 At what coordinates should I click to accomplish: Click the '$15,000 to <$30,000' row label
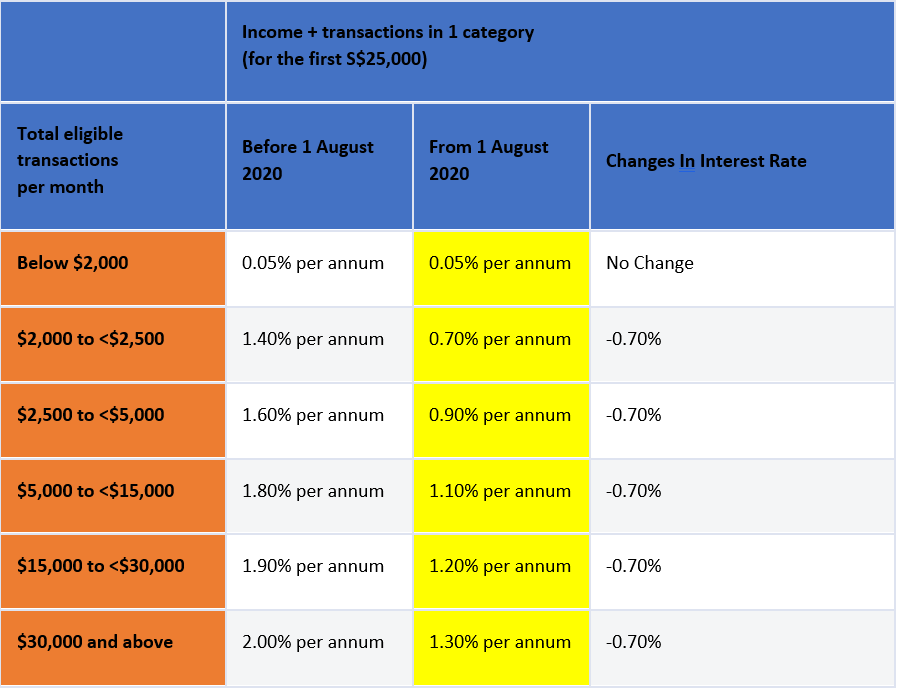pos(101,566)
